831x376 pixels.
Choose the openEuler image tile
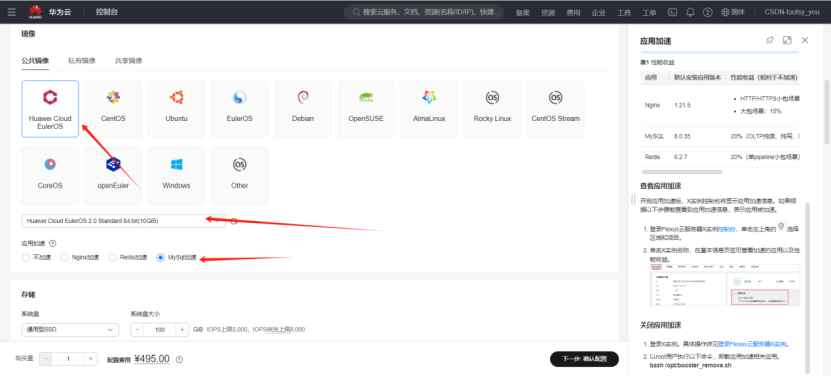click(113, 176)
